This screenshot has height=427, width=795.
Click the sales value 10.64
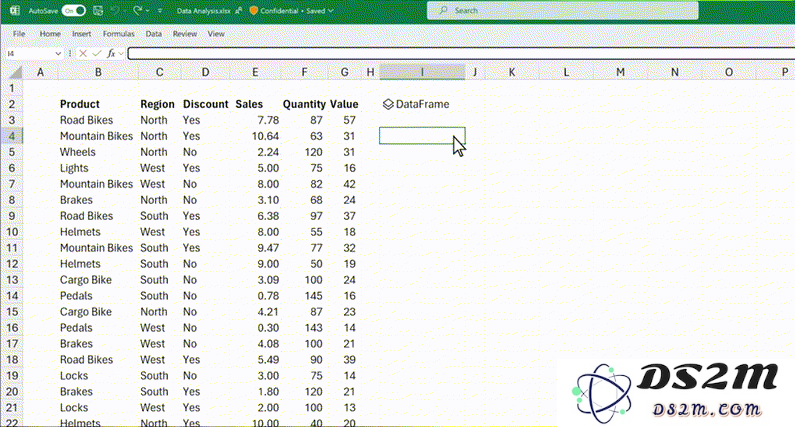[265, 136]
